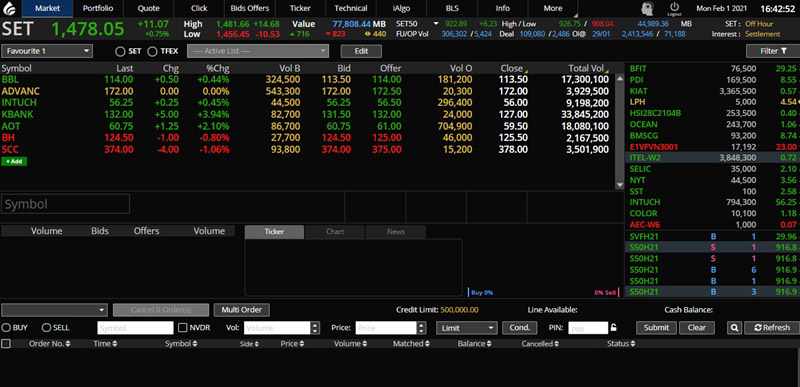Open the Active List dropdown
Viewport: 800px width, 387px height.
[x=258, y=51]
